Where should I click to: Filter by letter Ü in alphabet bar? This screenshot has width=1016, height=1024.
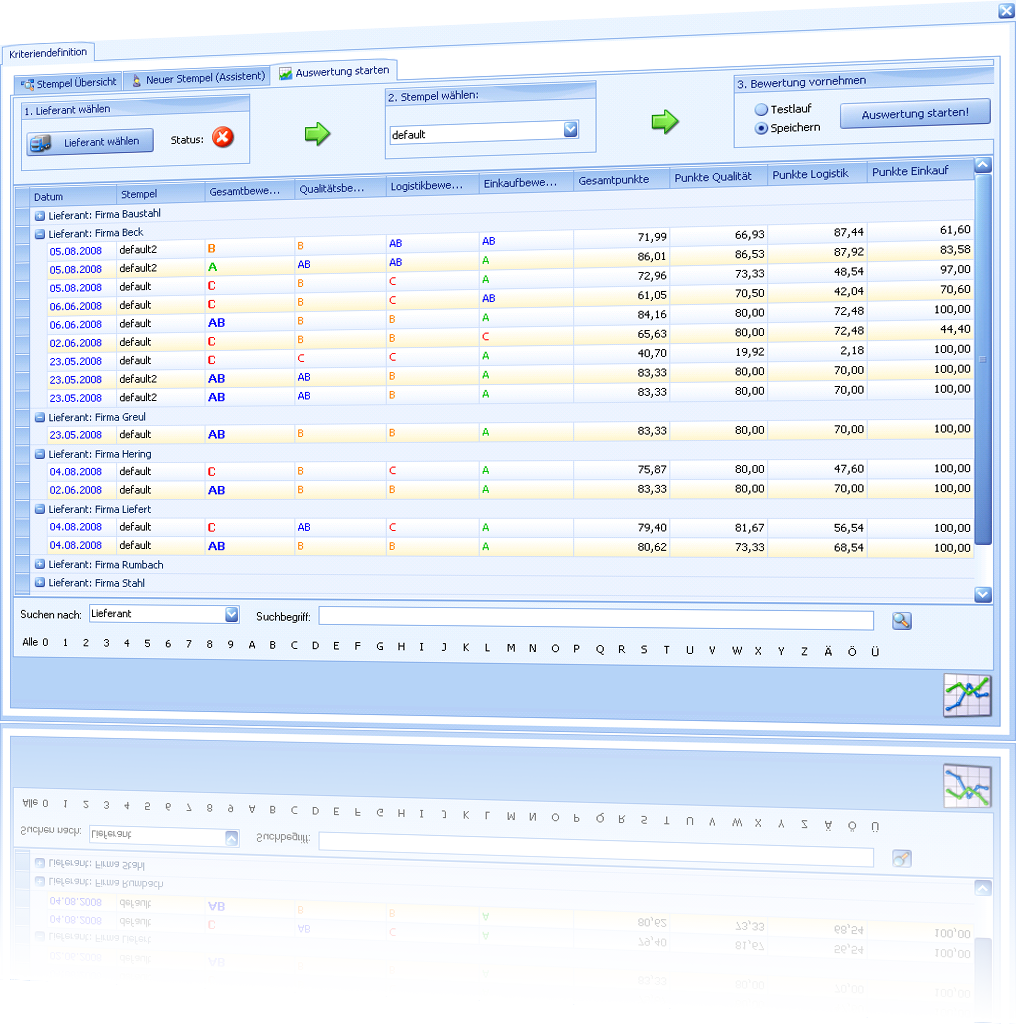[875, 651]
